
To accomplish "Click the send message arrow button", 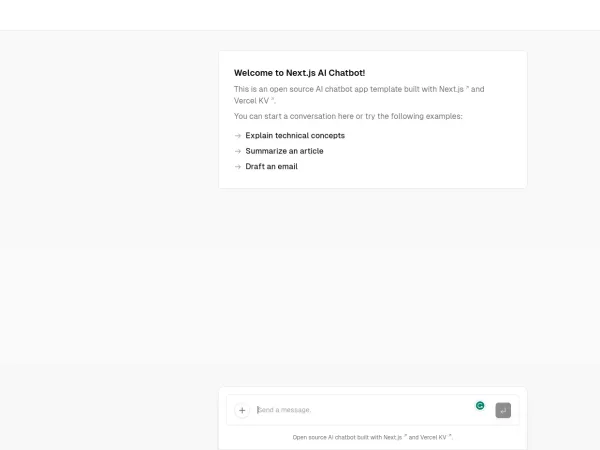I will click(x=503, y=410).
